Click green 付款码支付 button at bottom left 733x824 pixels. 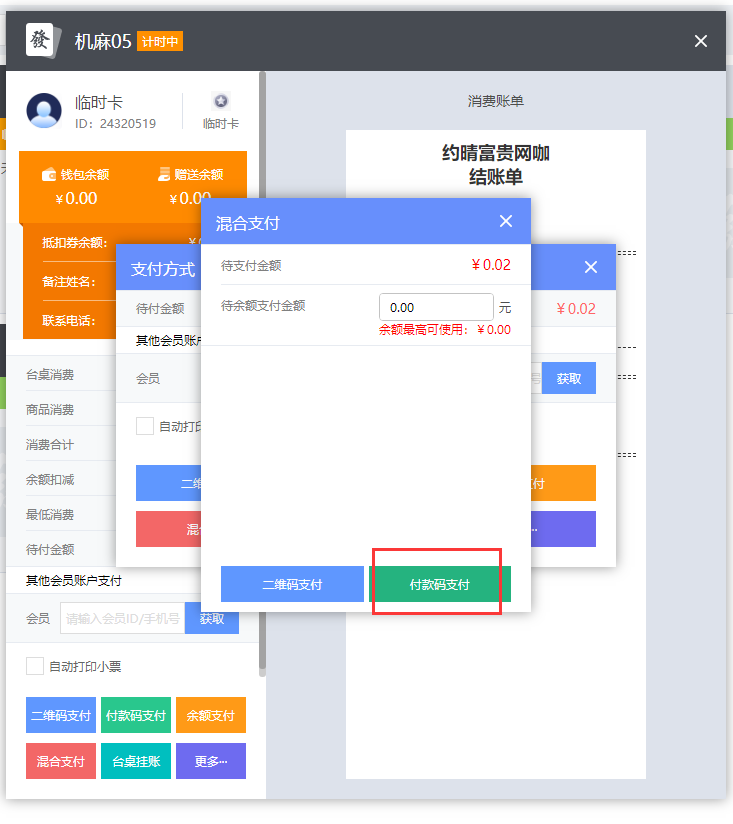(136, 715)
